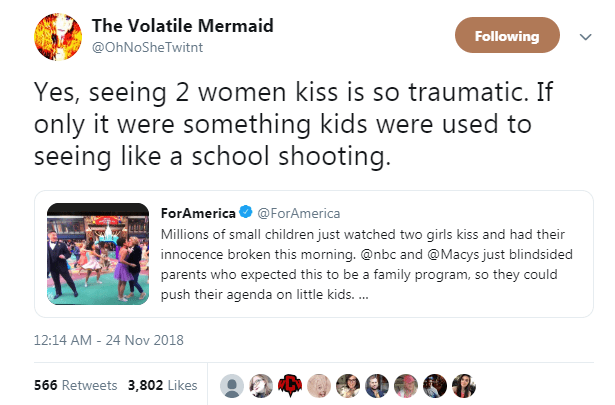View the 3,802 Likes list
The width and height of the screenshot is (615, 405).
[160, 384]
